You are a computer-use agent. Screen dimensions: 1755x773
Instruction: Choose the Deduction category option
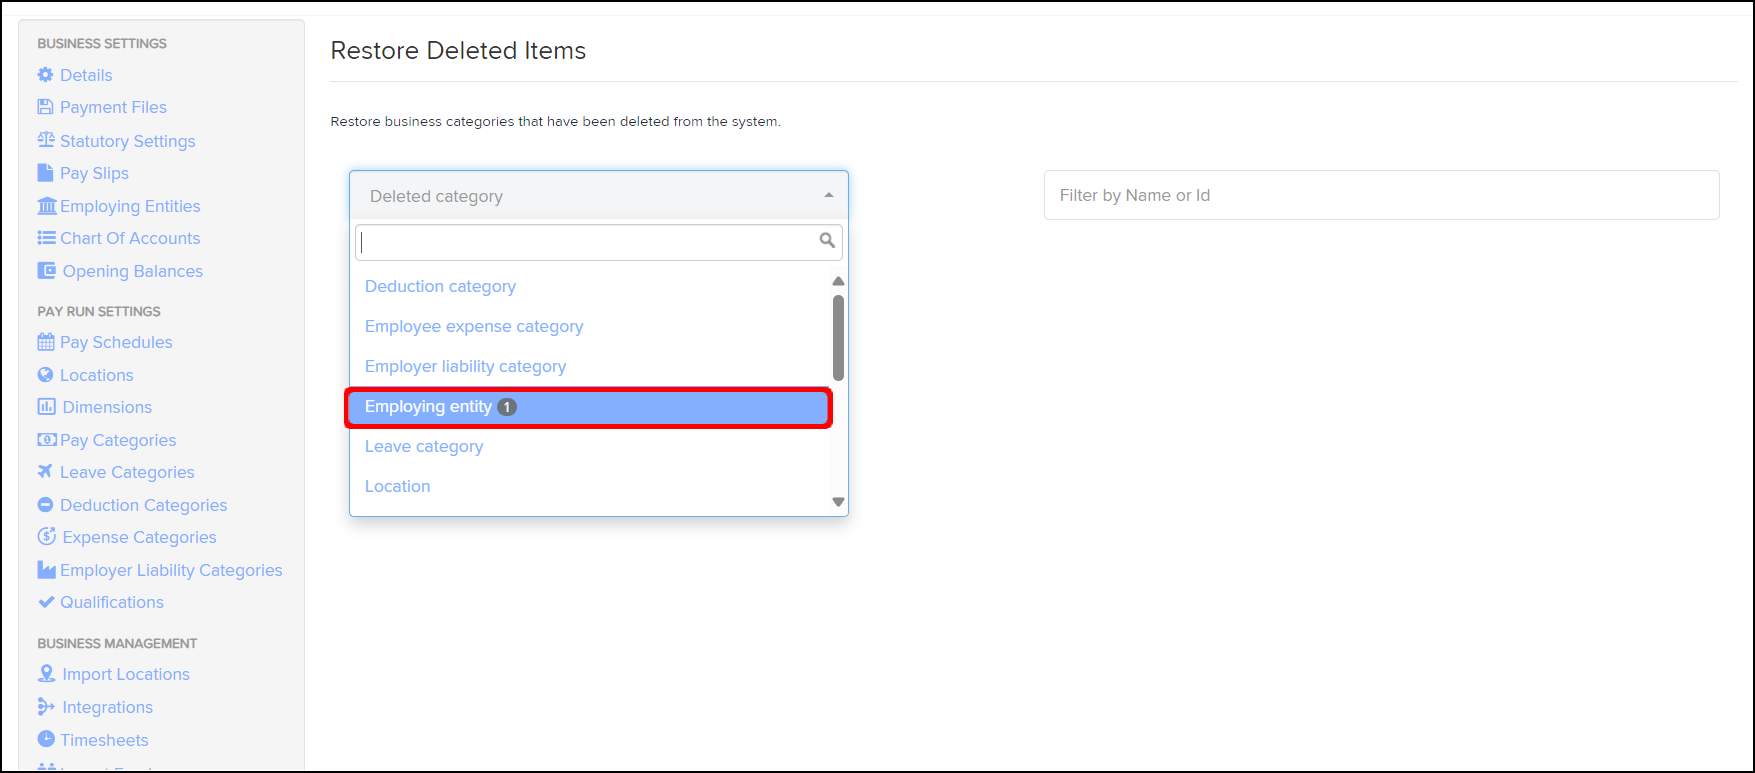pos(440,287)
